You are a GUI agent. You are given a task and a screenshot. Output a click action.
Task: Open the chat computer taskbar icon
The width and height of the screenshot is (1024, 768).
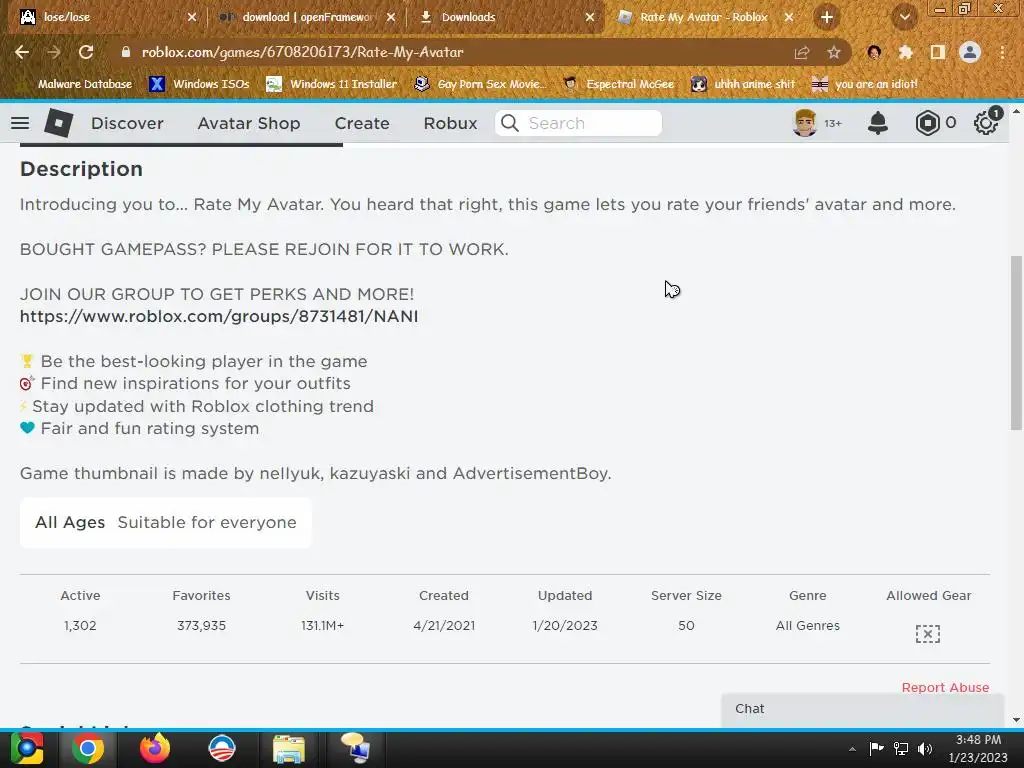pos(355,748)
